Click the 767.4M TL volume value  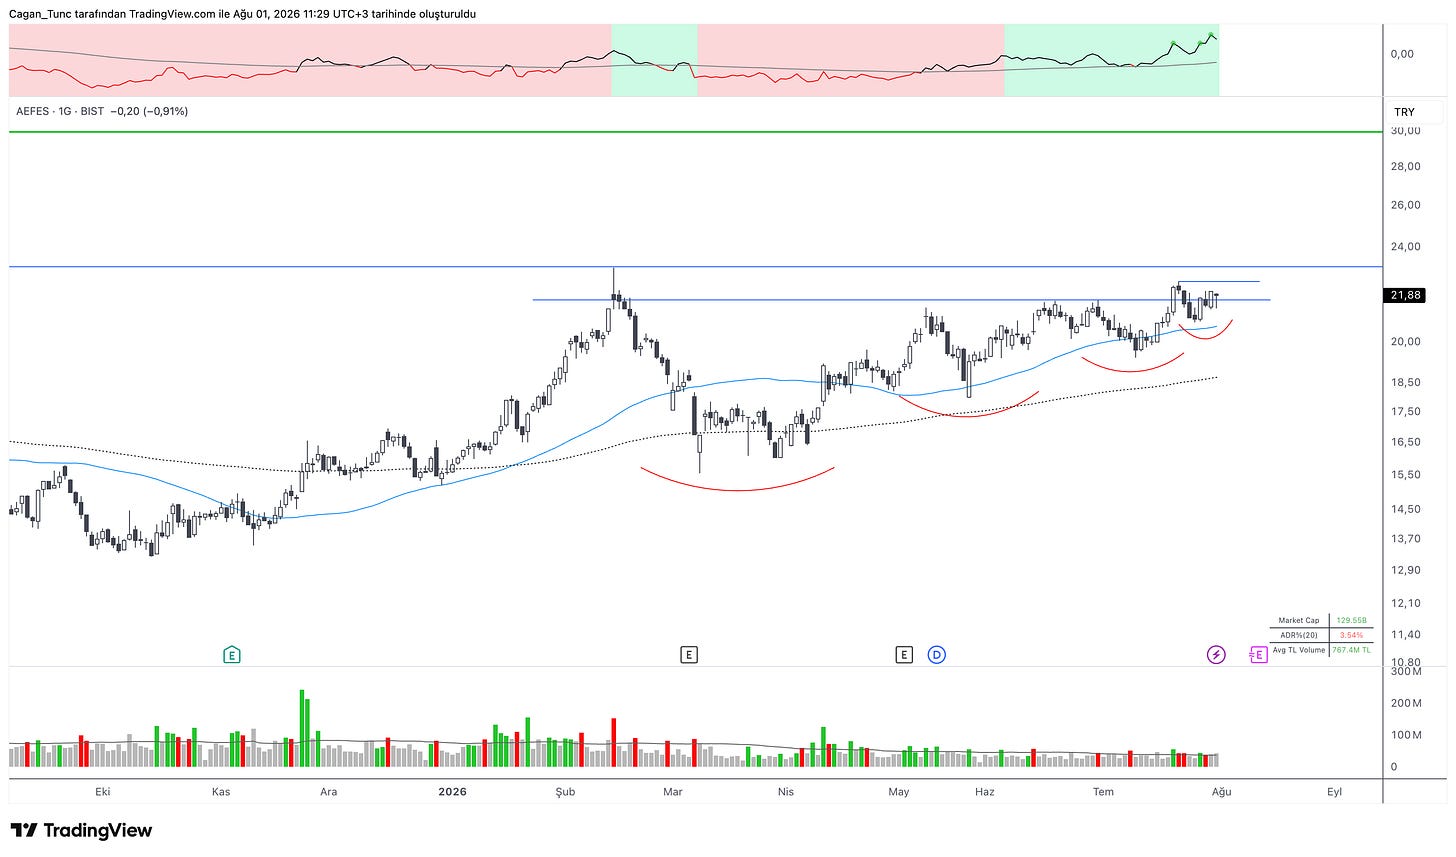coord(1351,650)
